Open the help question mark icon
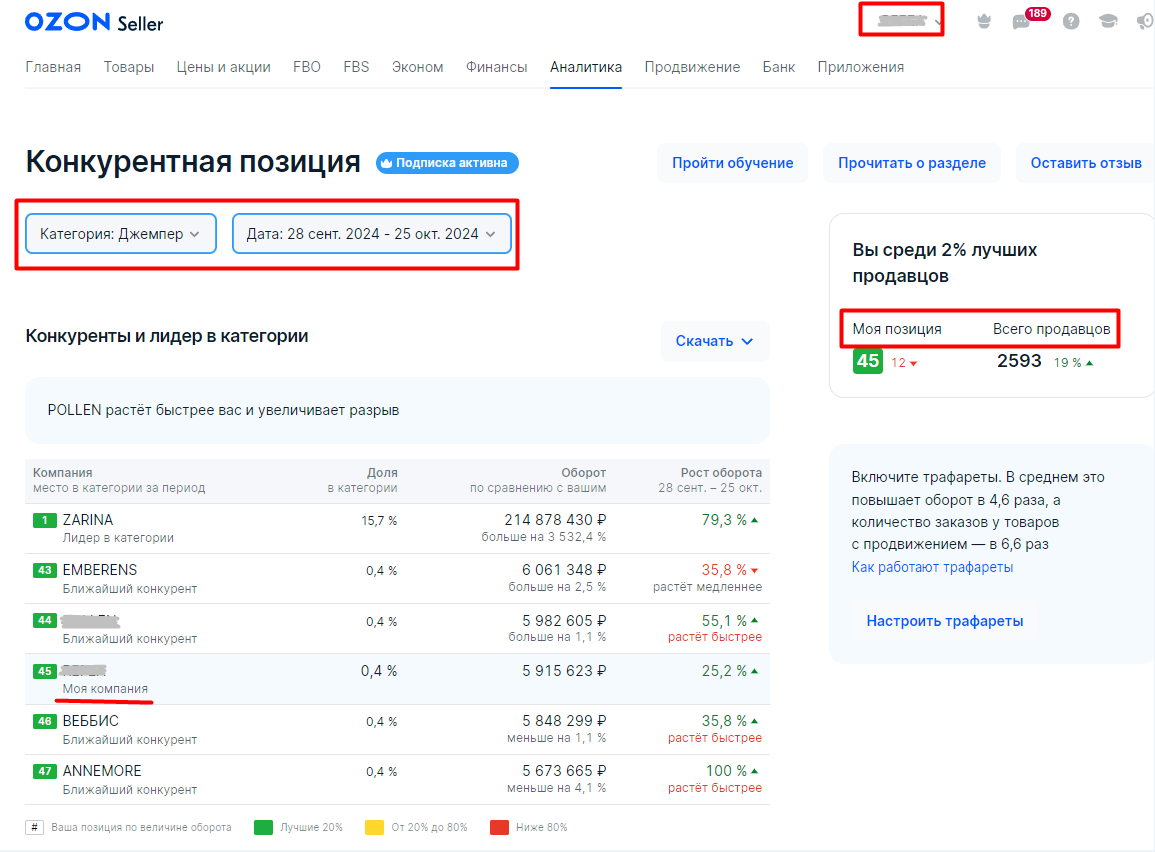Screen dimensions: 1155x852 tap(1071, 21)
